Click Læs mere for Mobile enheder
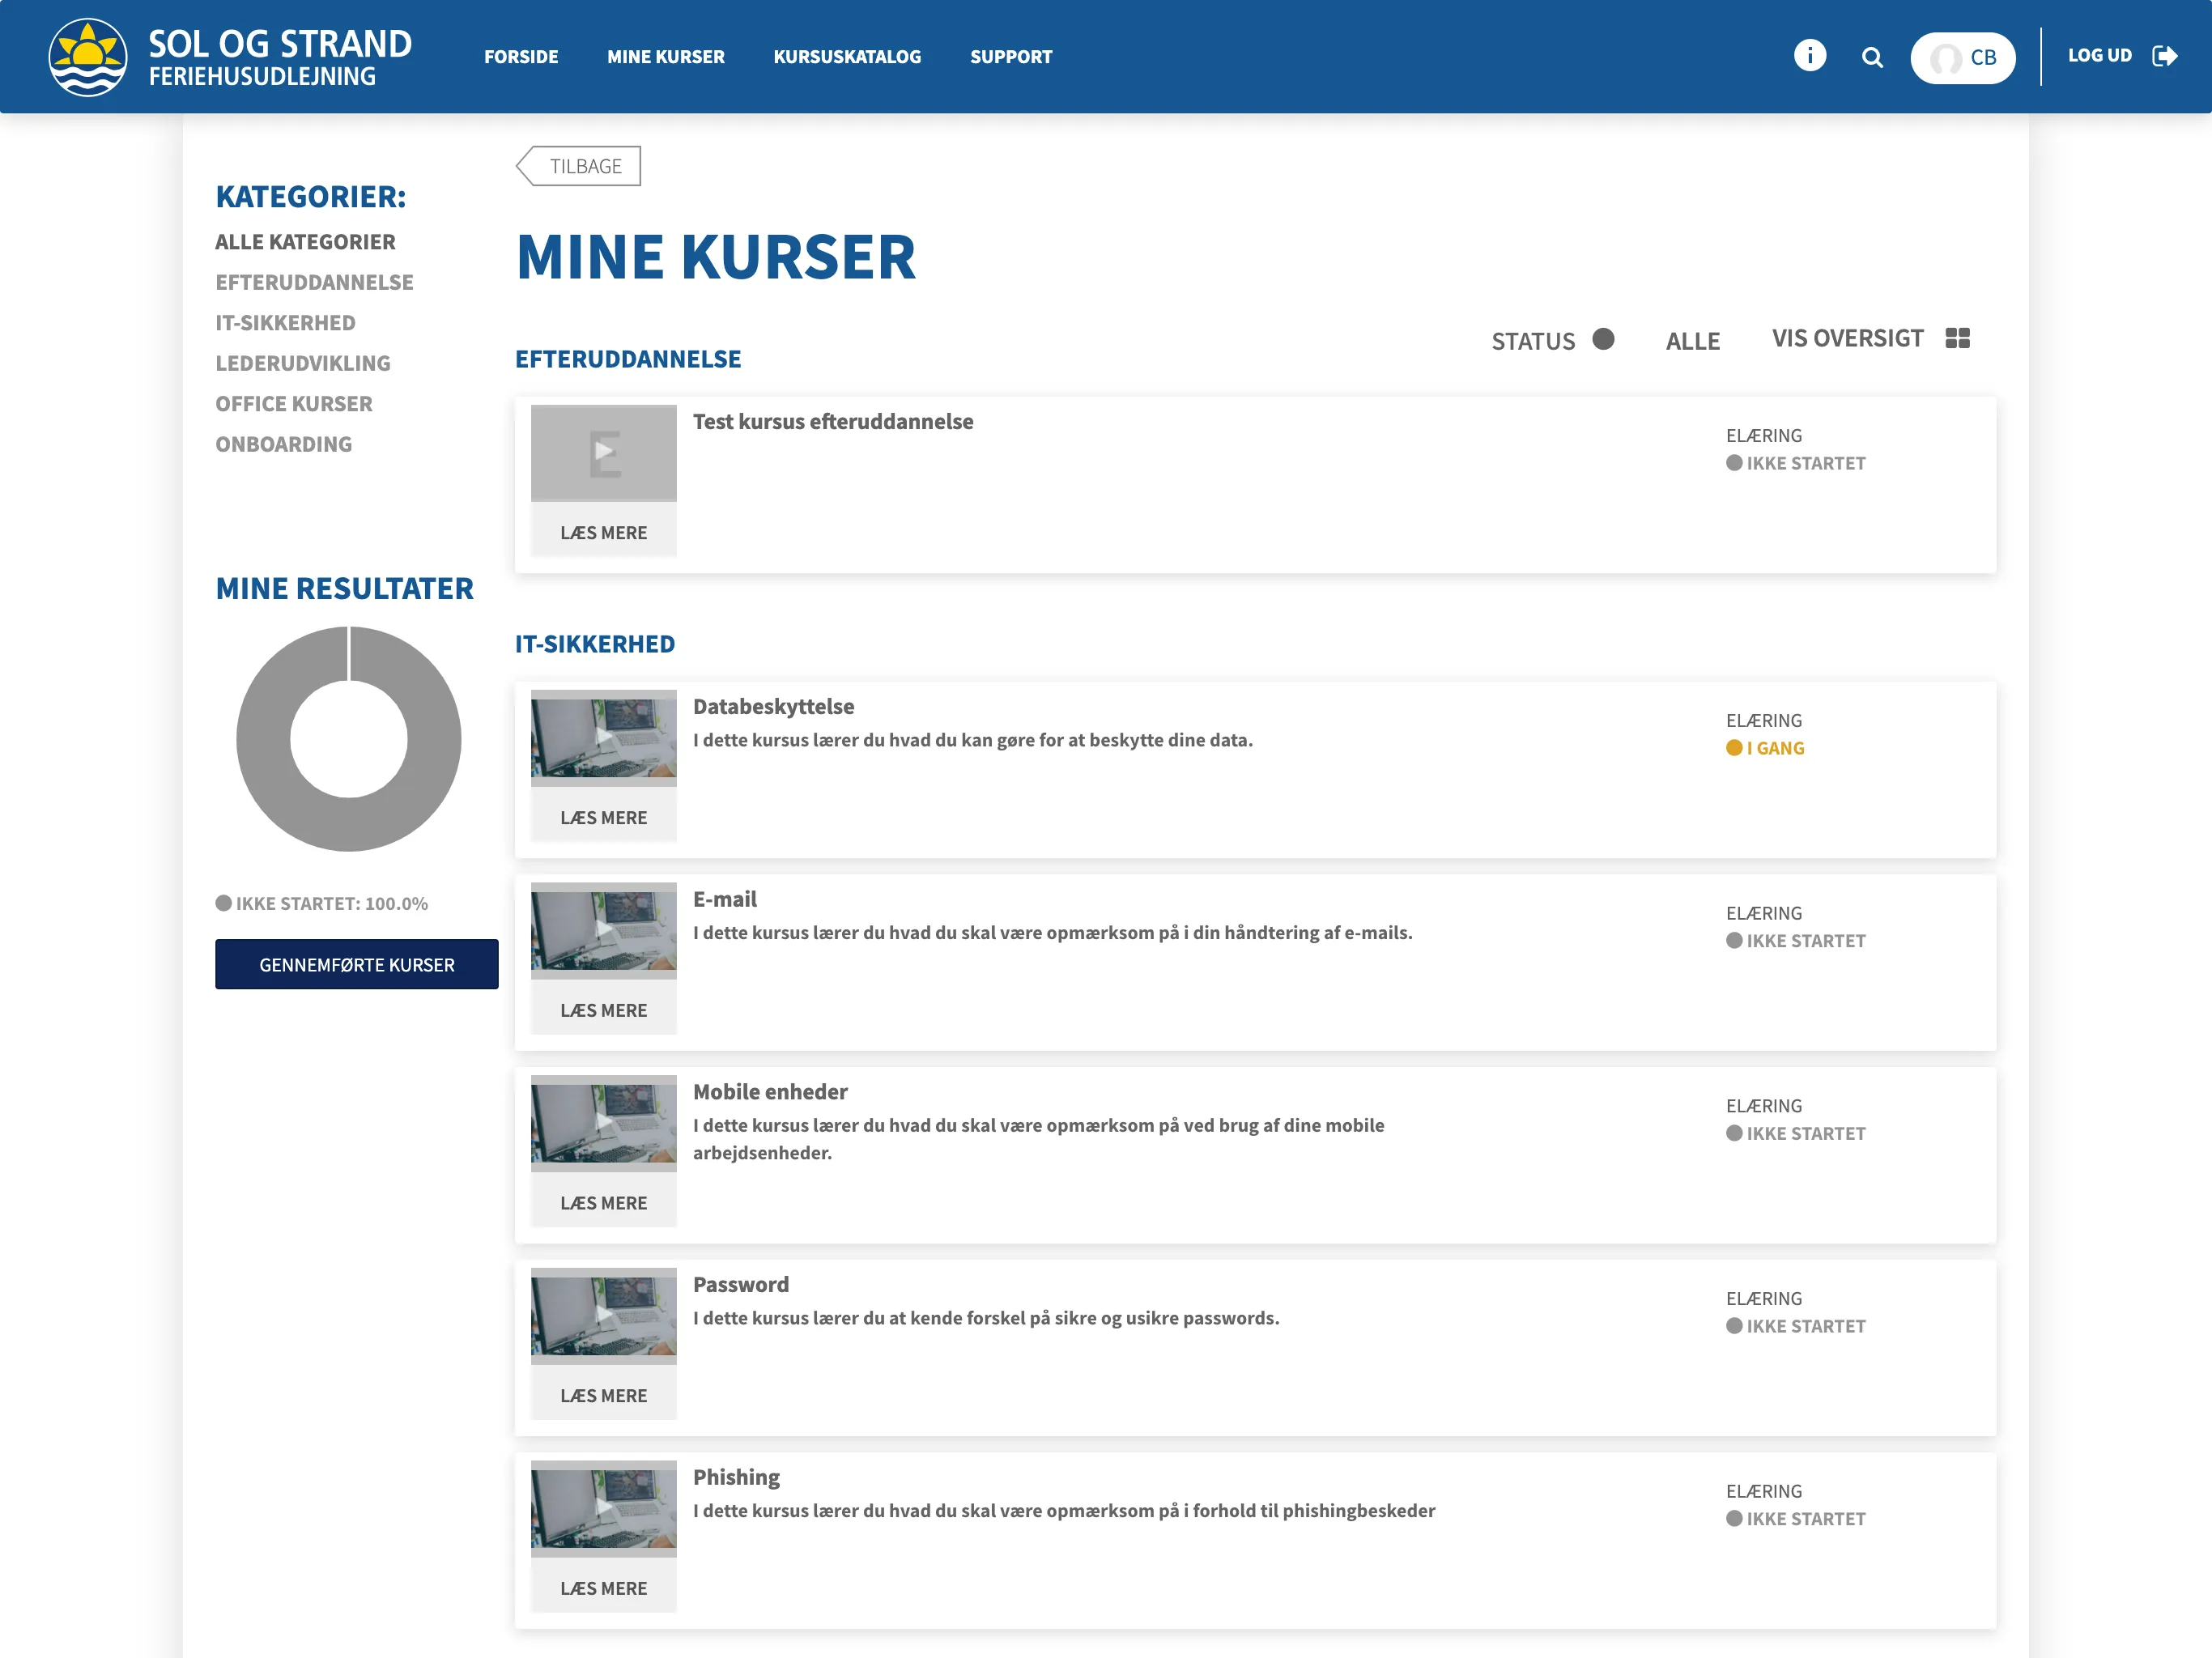Screen dimensions: 2212x1658 coord(603,1203)
